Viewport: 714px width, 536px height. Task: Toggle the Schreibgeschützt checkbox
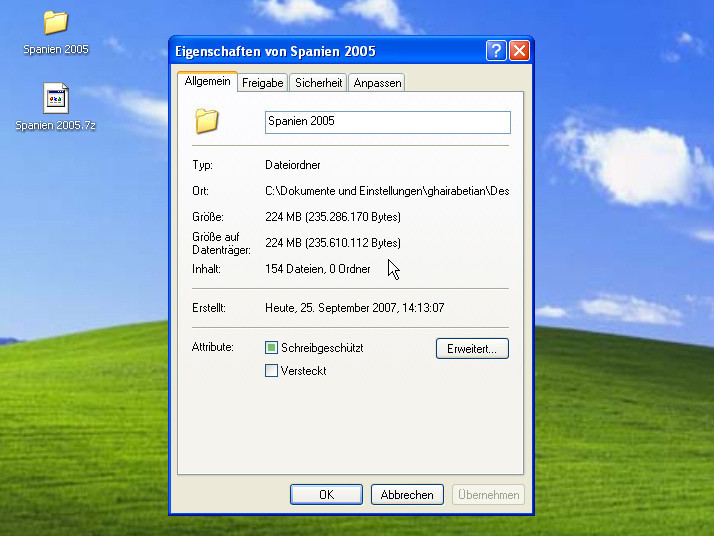coord(272,348)
